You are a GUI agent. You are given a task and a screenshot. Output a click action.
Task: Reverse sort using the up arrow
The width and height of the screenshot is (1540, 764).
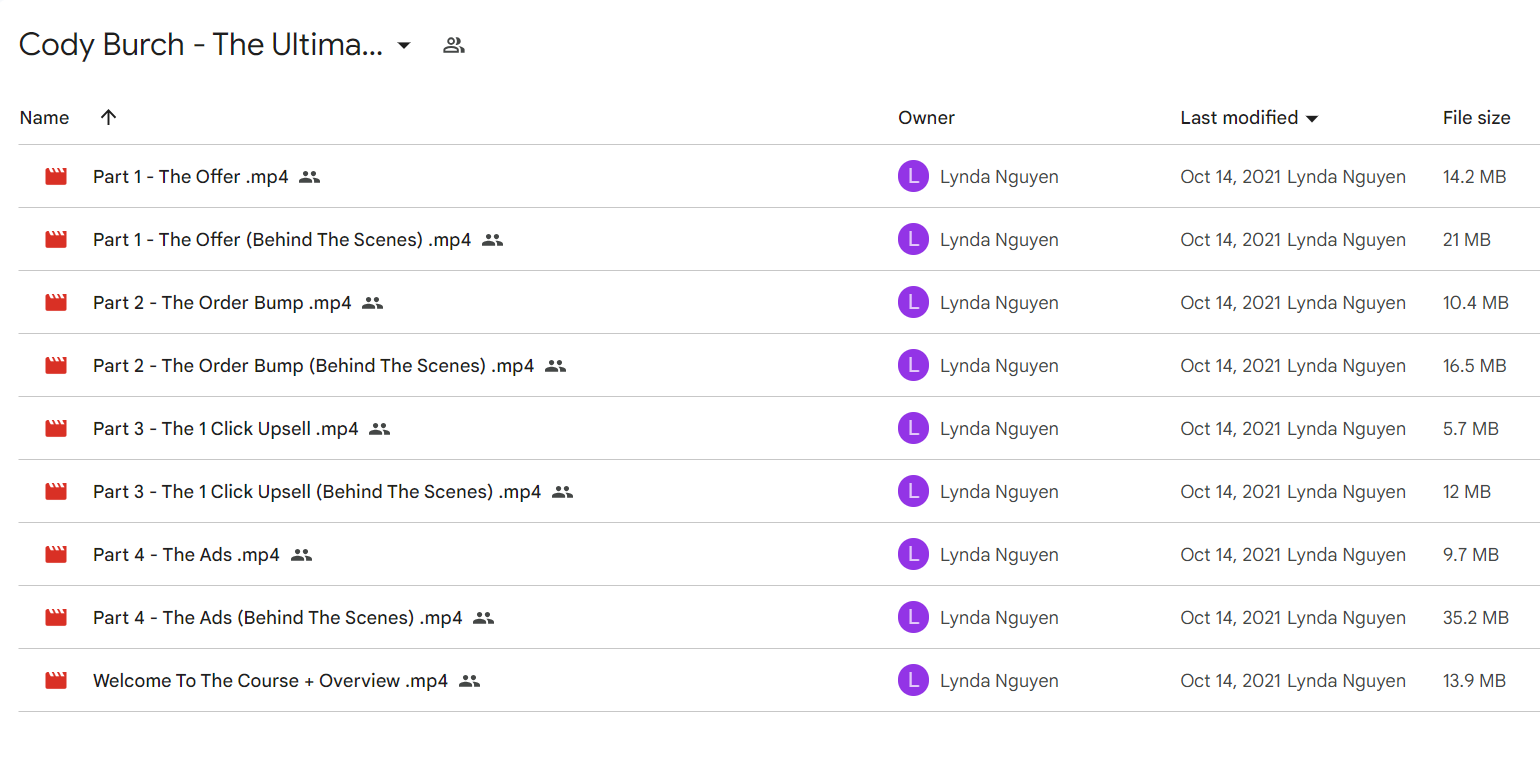(x=109, y=117)
